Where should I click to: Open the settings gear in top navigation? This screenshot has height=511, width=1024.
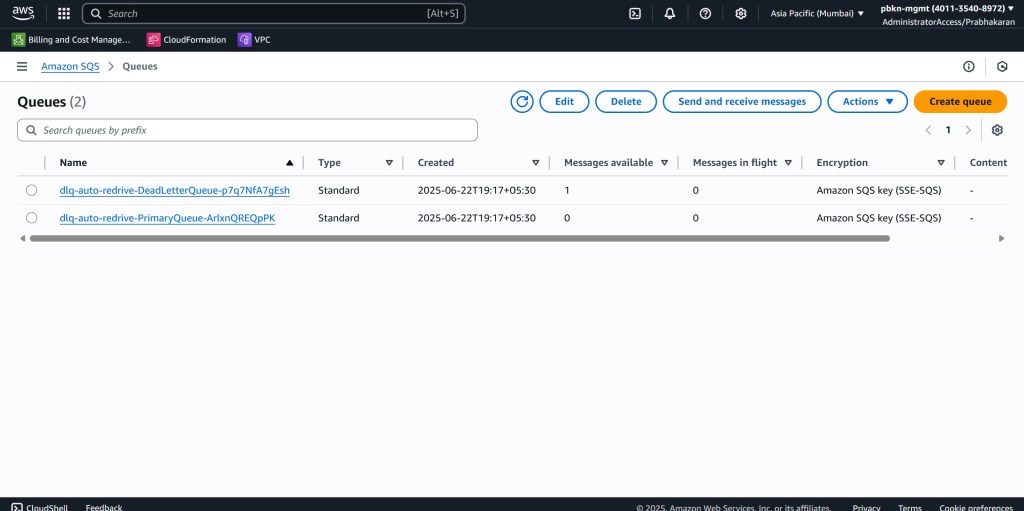[740, 14]
